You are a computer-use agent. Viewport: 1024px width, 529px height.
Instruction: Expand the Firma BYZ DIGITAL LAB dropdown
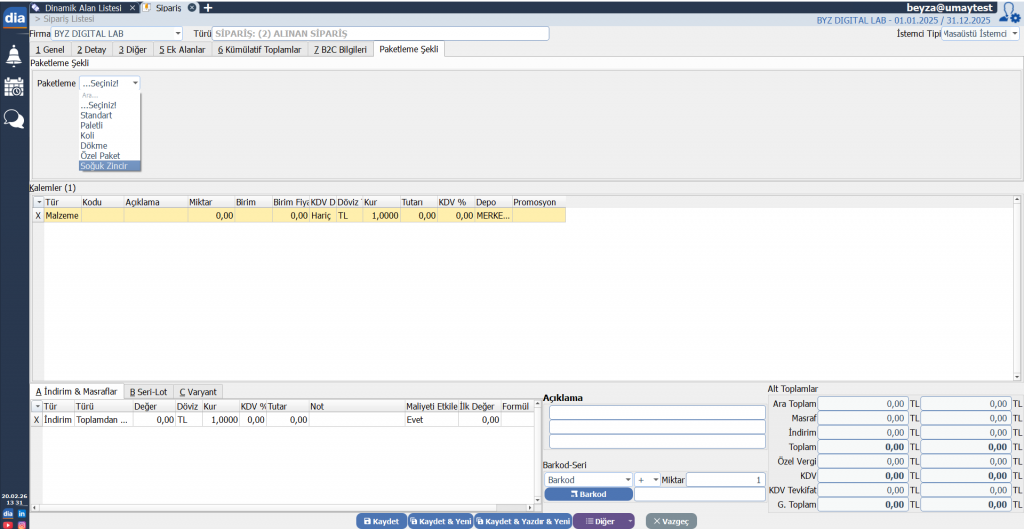point(178,33)
